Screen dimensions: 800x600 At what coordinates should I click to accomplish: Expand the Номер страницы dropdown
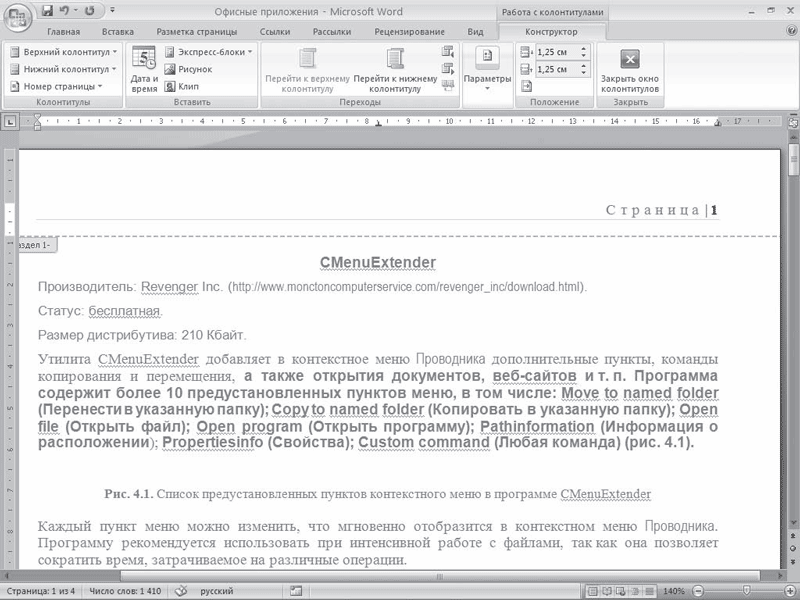(x=57, y=86)
